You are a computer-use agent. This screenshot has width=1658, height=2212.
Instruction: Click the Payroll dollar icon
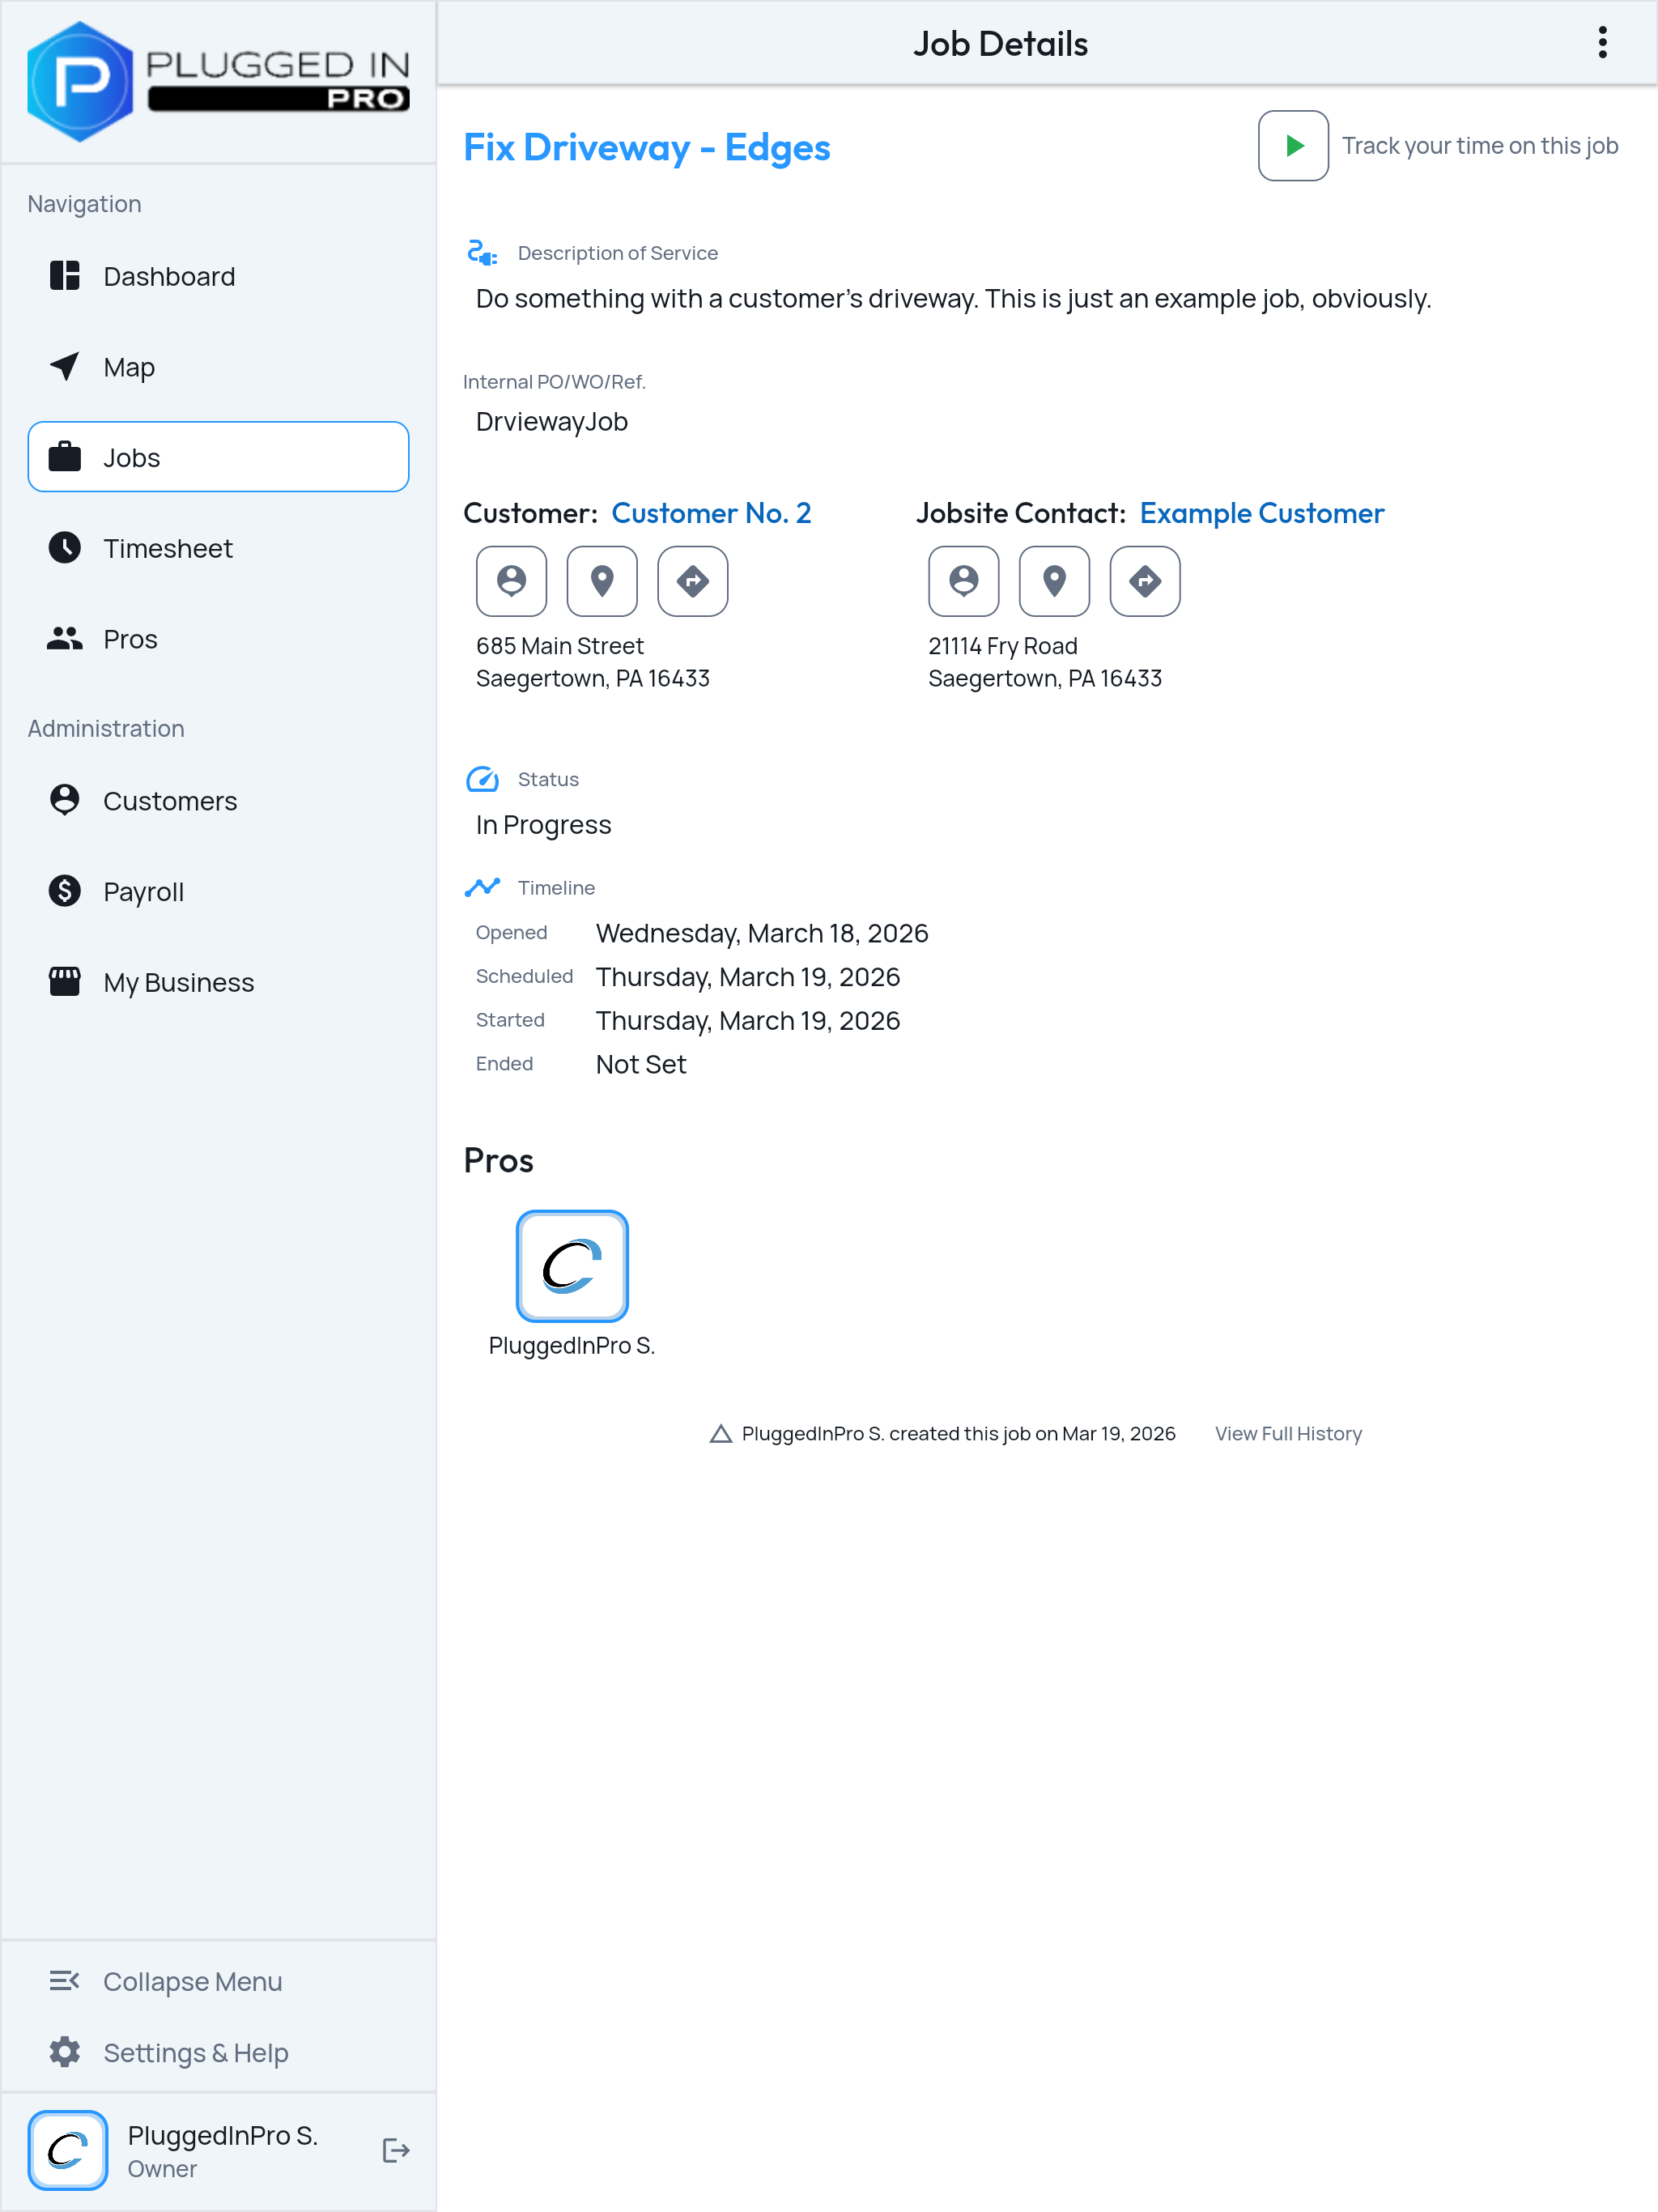(65, 890)
